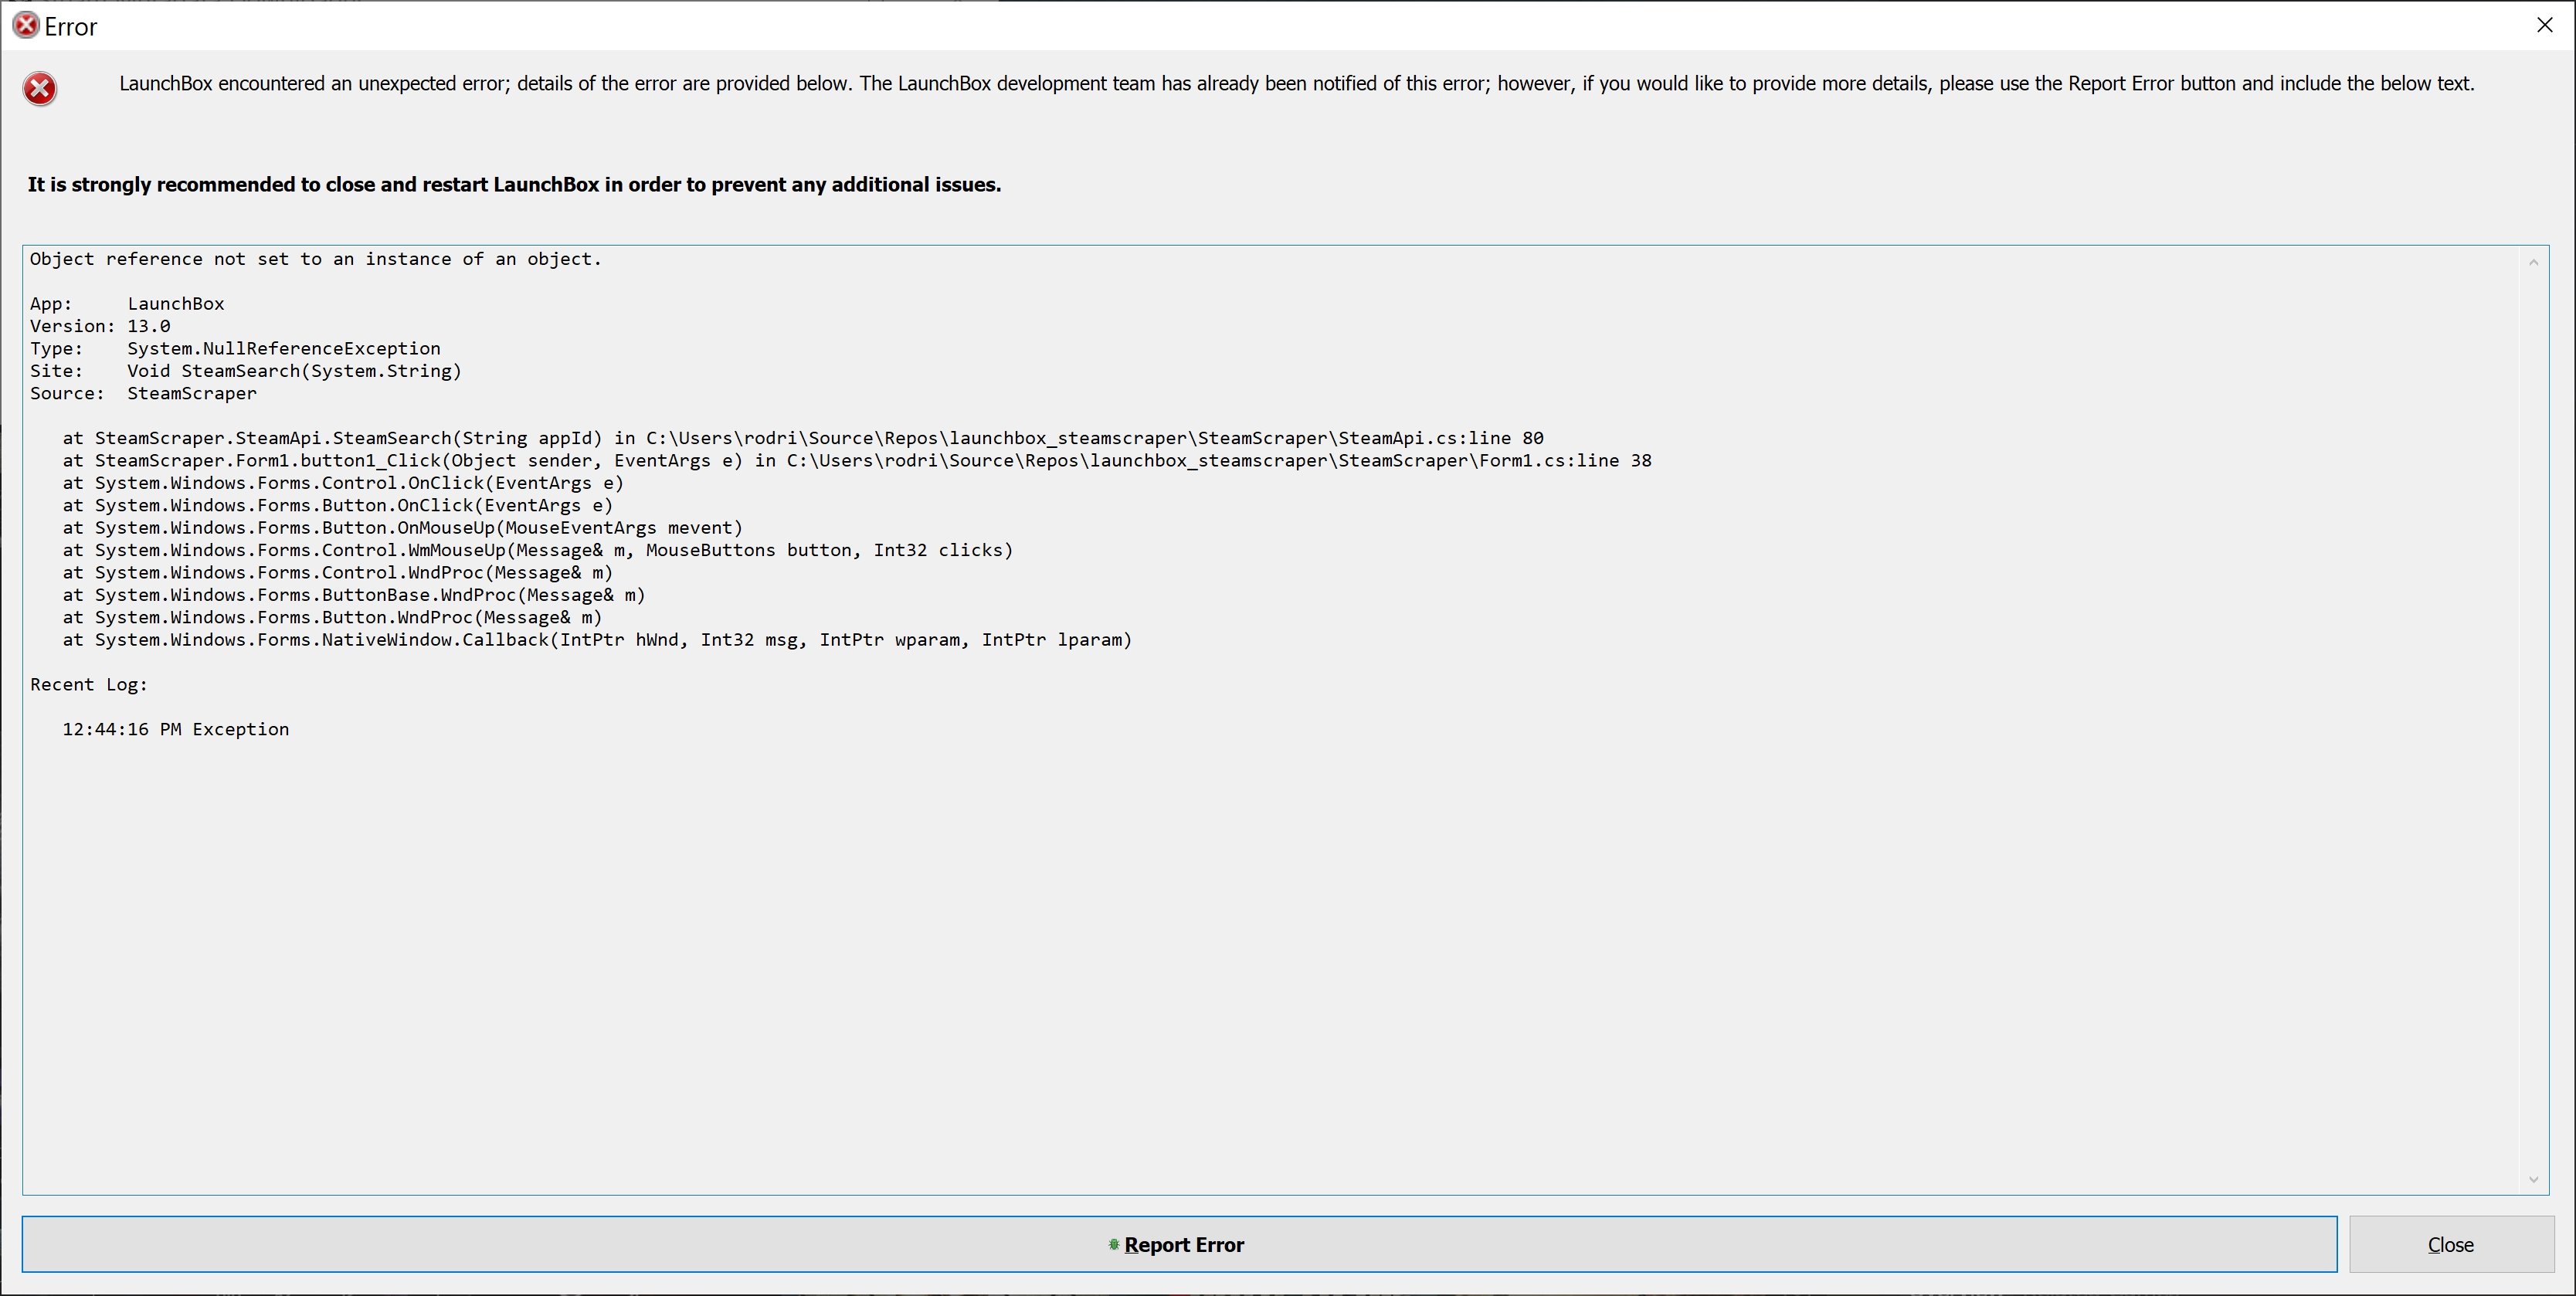Click the bold restart LaunchBox recommendation text
Screen dimensions: 2576x1296
(514, 184)
